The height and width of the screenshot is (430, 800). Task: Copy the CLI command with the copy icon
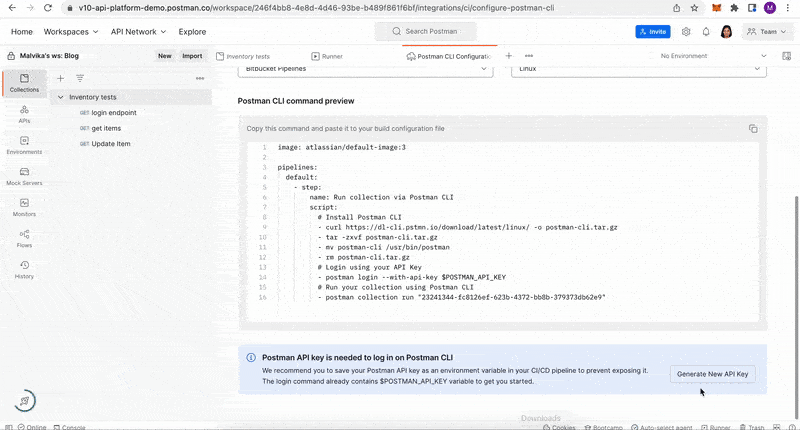click(753, 129)
